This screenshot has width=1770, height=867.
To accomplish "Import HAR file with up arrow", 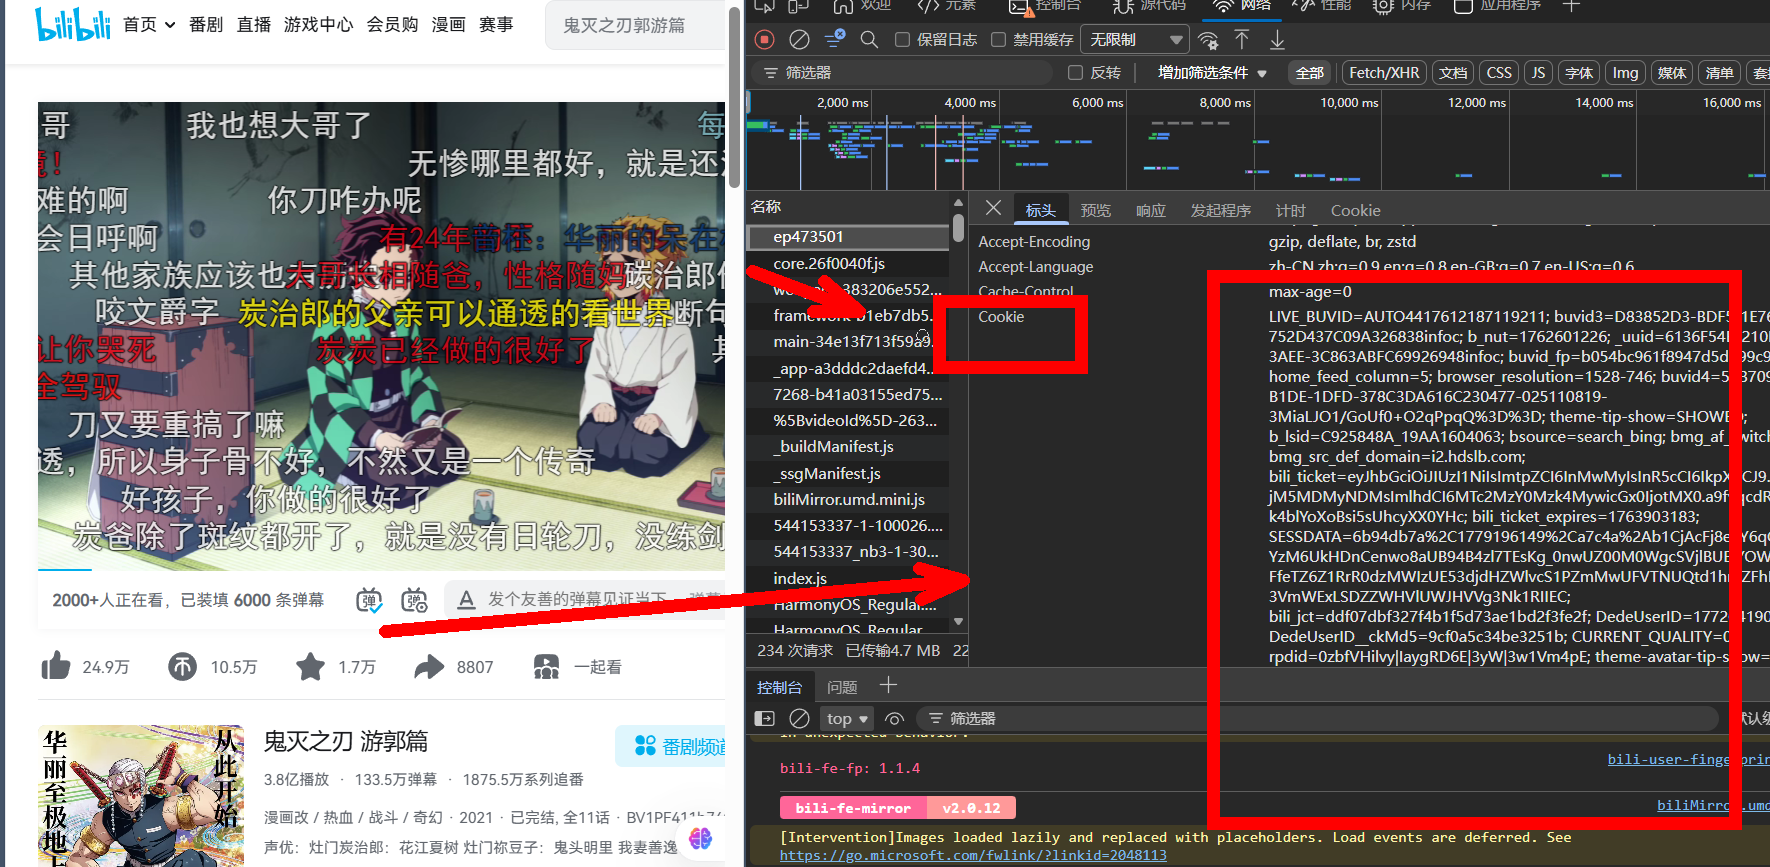I will point(1242,40).
